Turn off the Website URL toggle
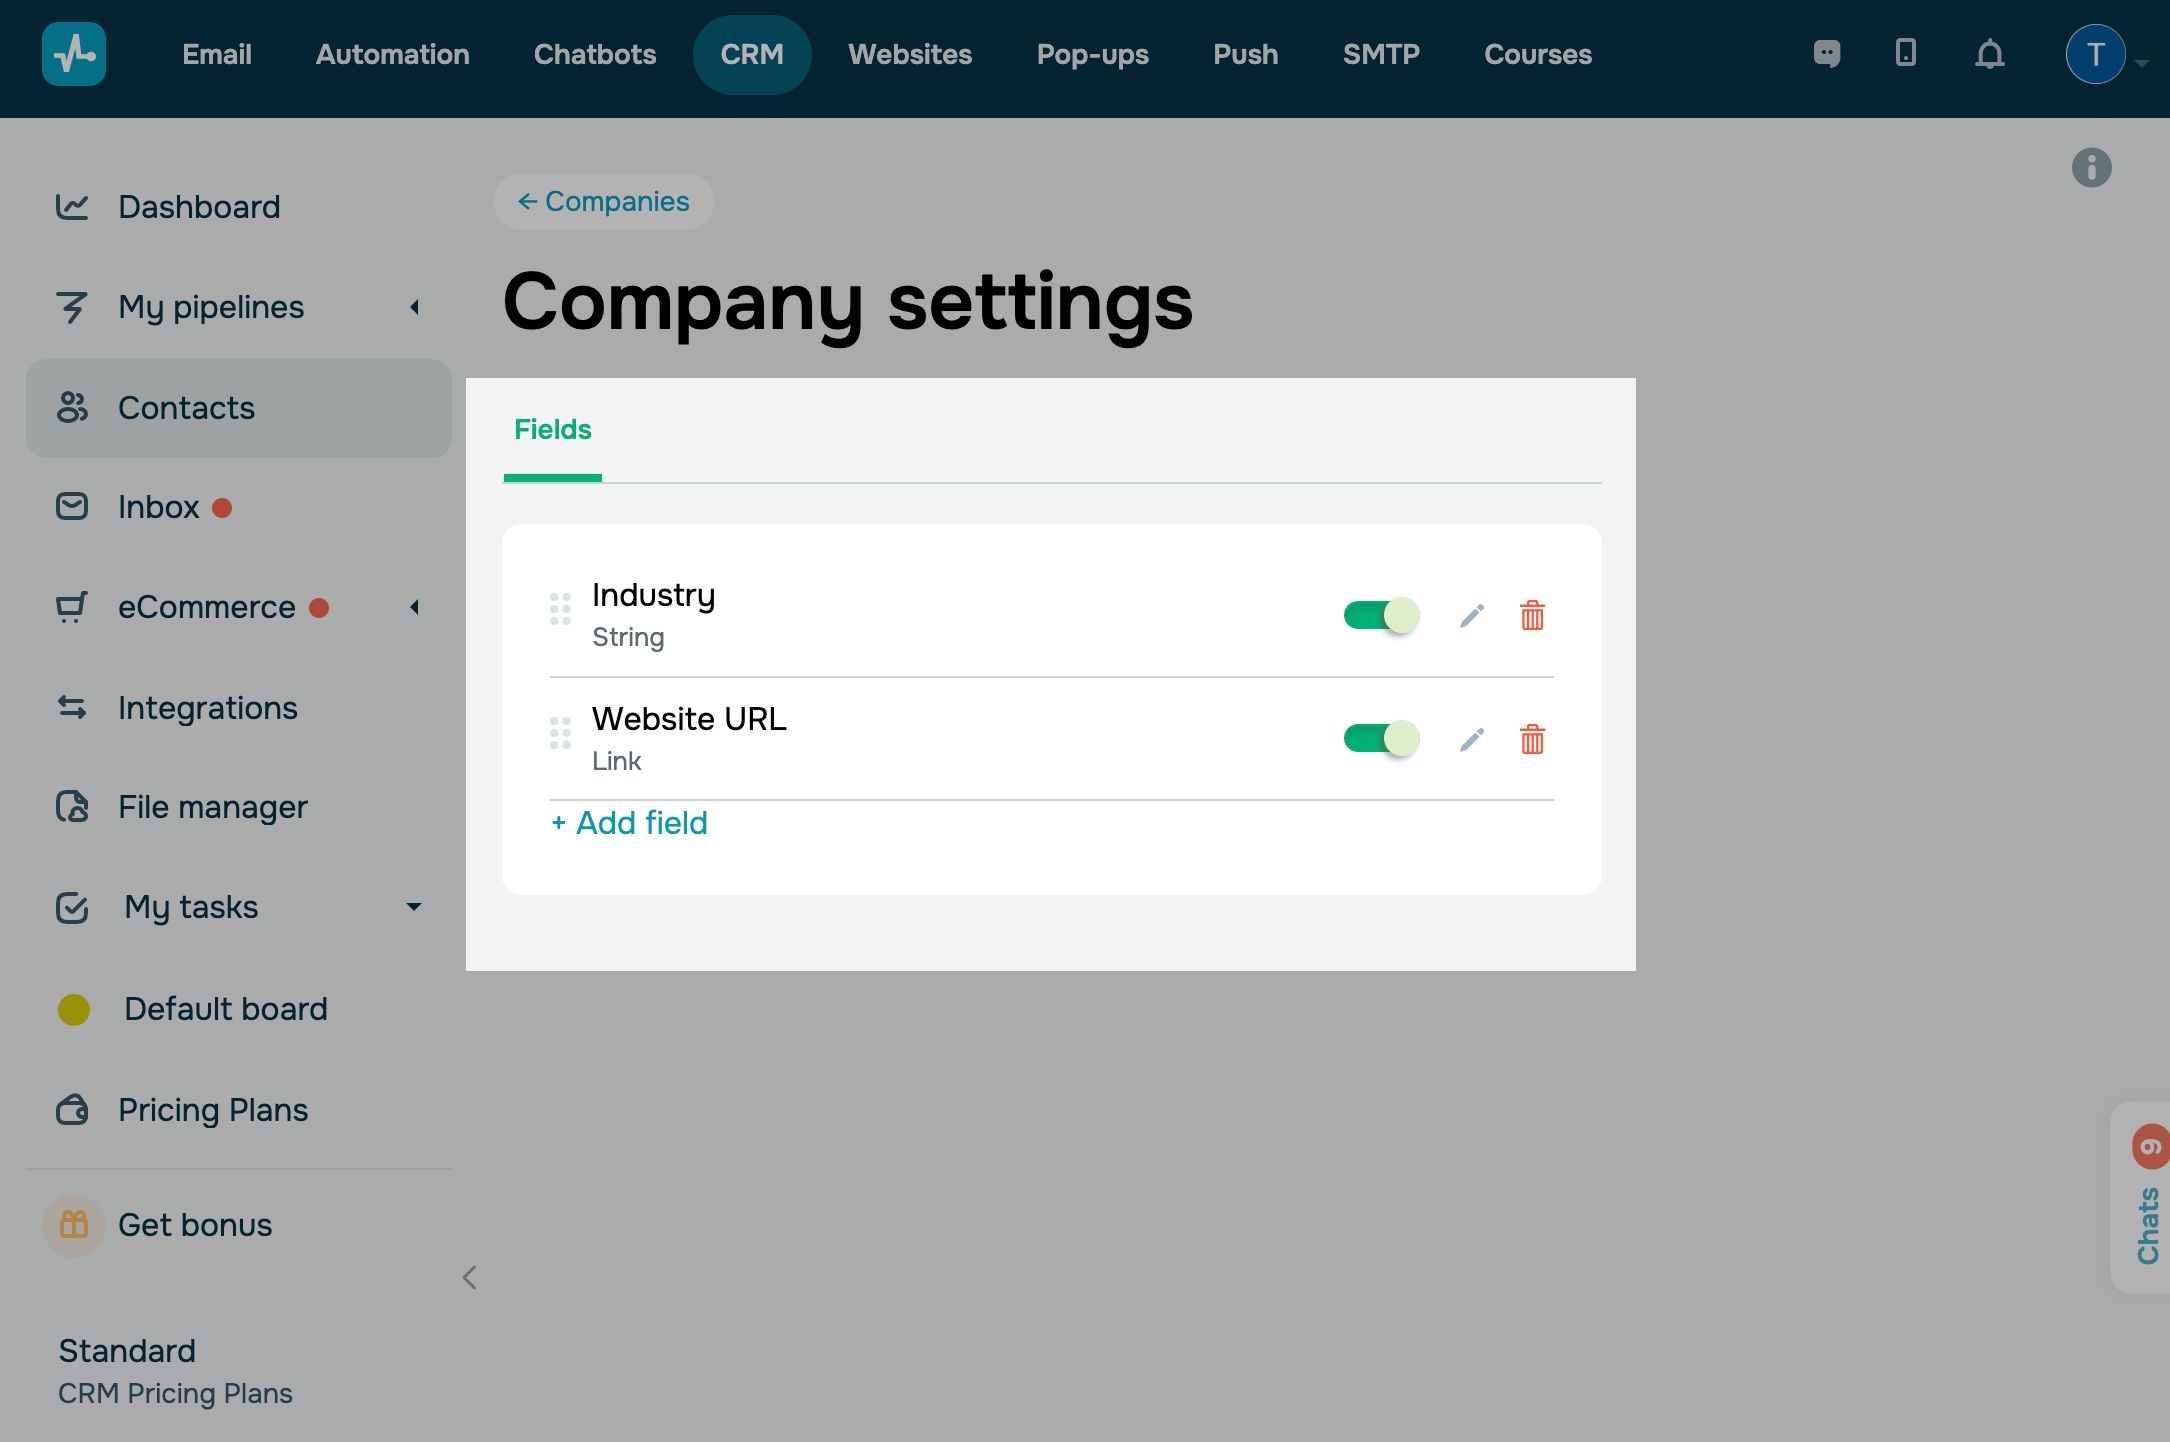 coord(1381,739)
